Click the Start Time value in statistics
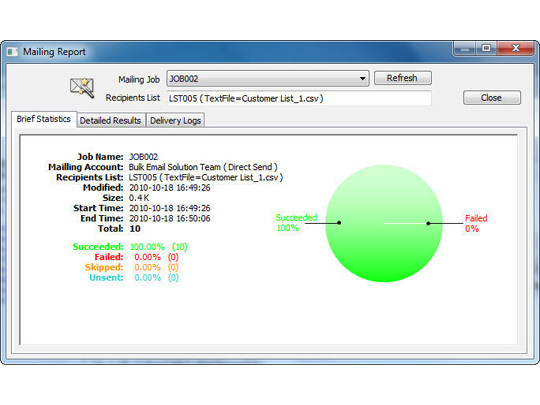 tap(169, 208)
